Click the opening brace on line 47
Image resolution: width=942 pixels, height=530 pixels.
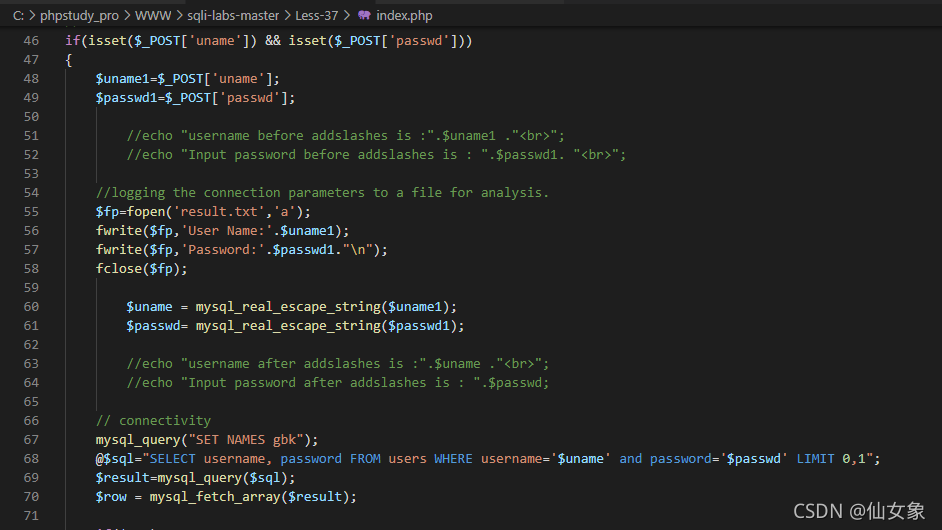(68, 60)
